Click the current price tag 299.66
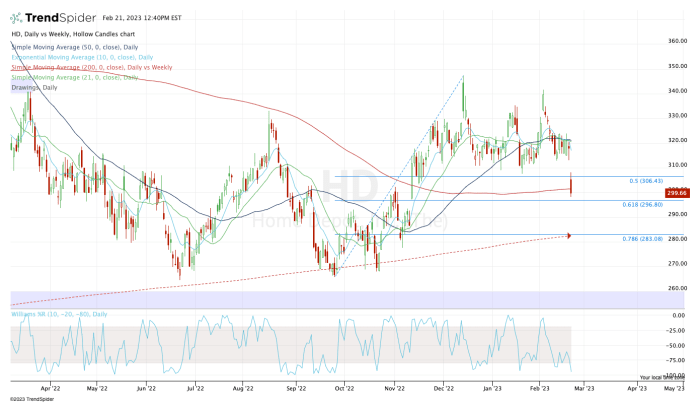Screen dimensions: 700x404 pos(677,193)
